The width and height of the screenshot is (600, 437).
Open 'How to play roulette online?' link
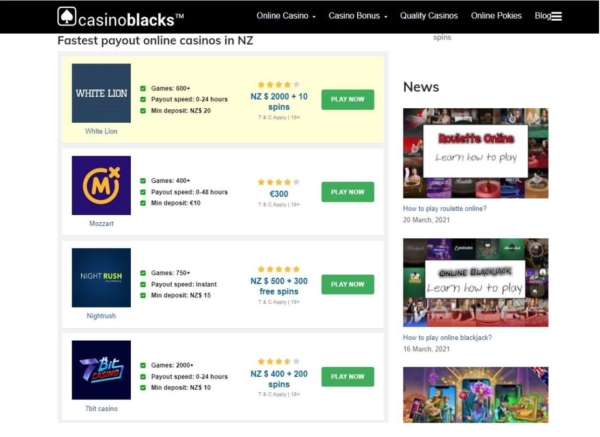coord(445,209)
